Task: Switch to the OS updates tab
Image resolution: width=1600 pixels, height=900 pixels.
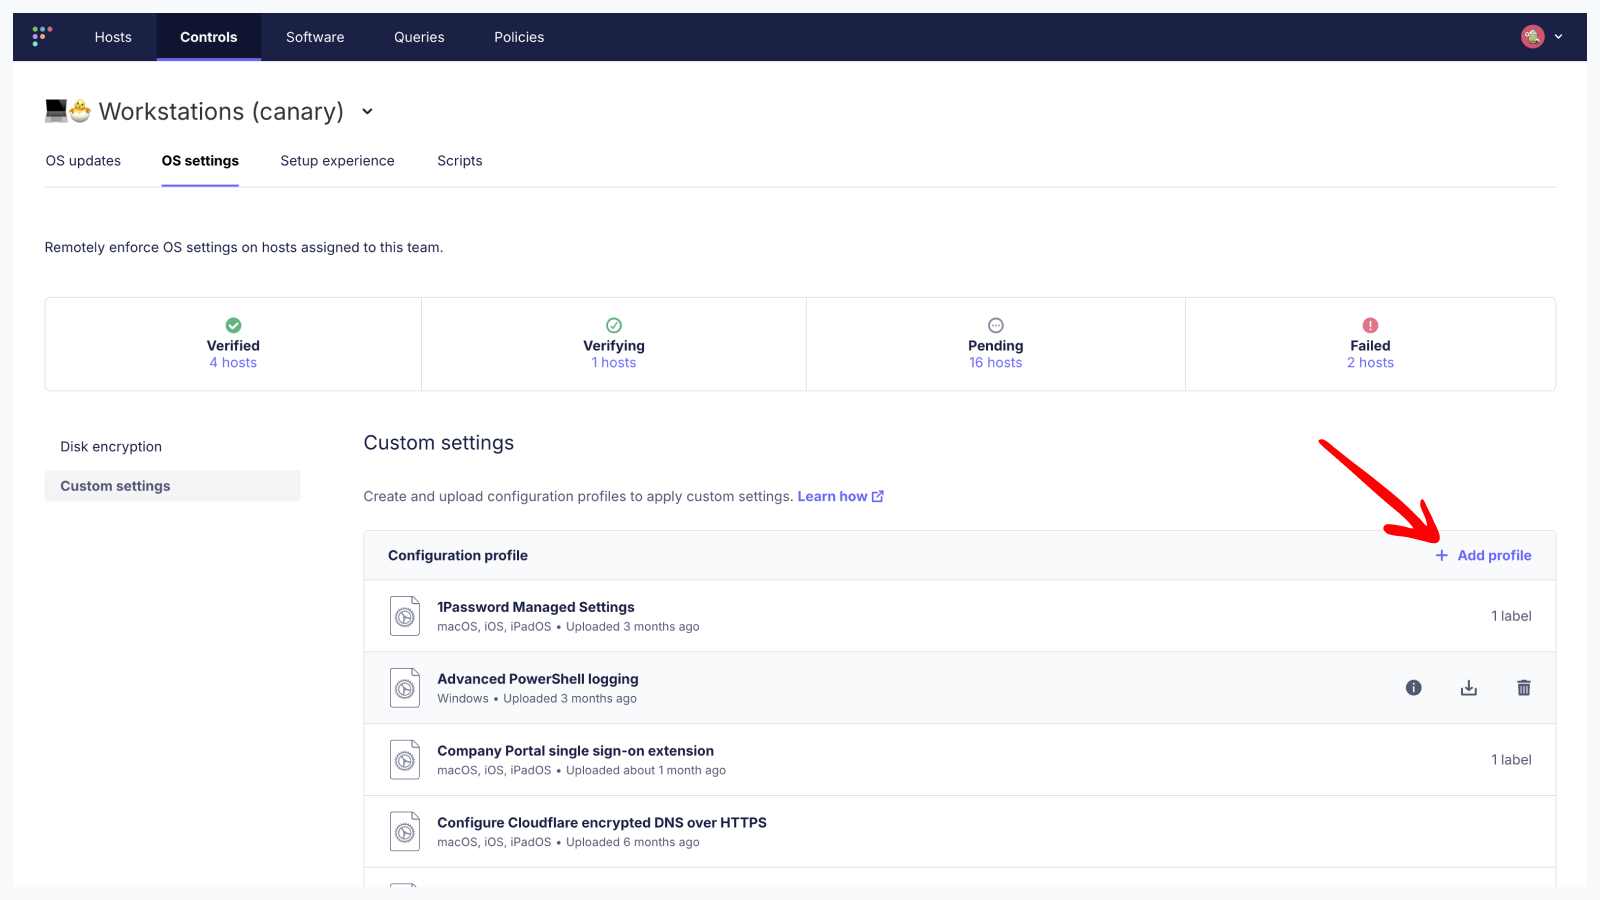Action: click(x=83, y=161)
